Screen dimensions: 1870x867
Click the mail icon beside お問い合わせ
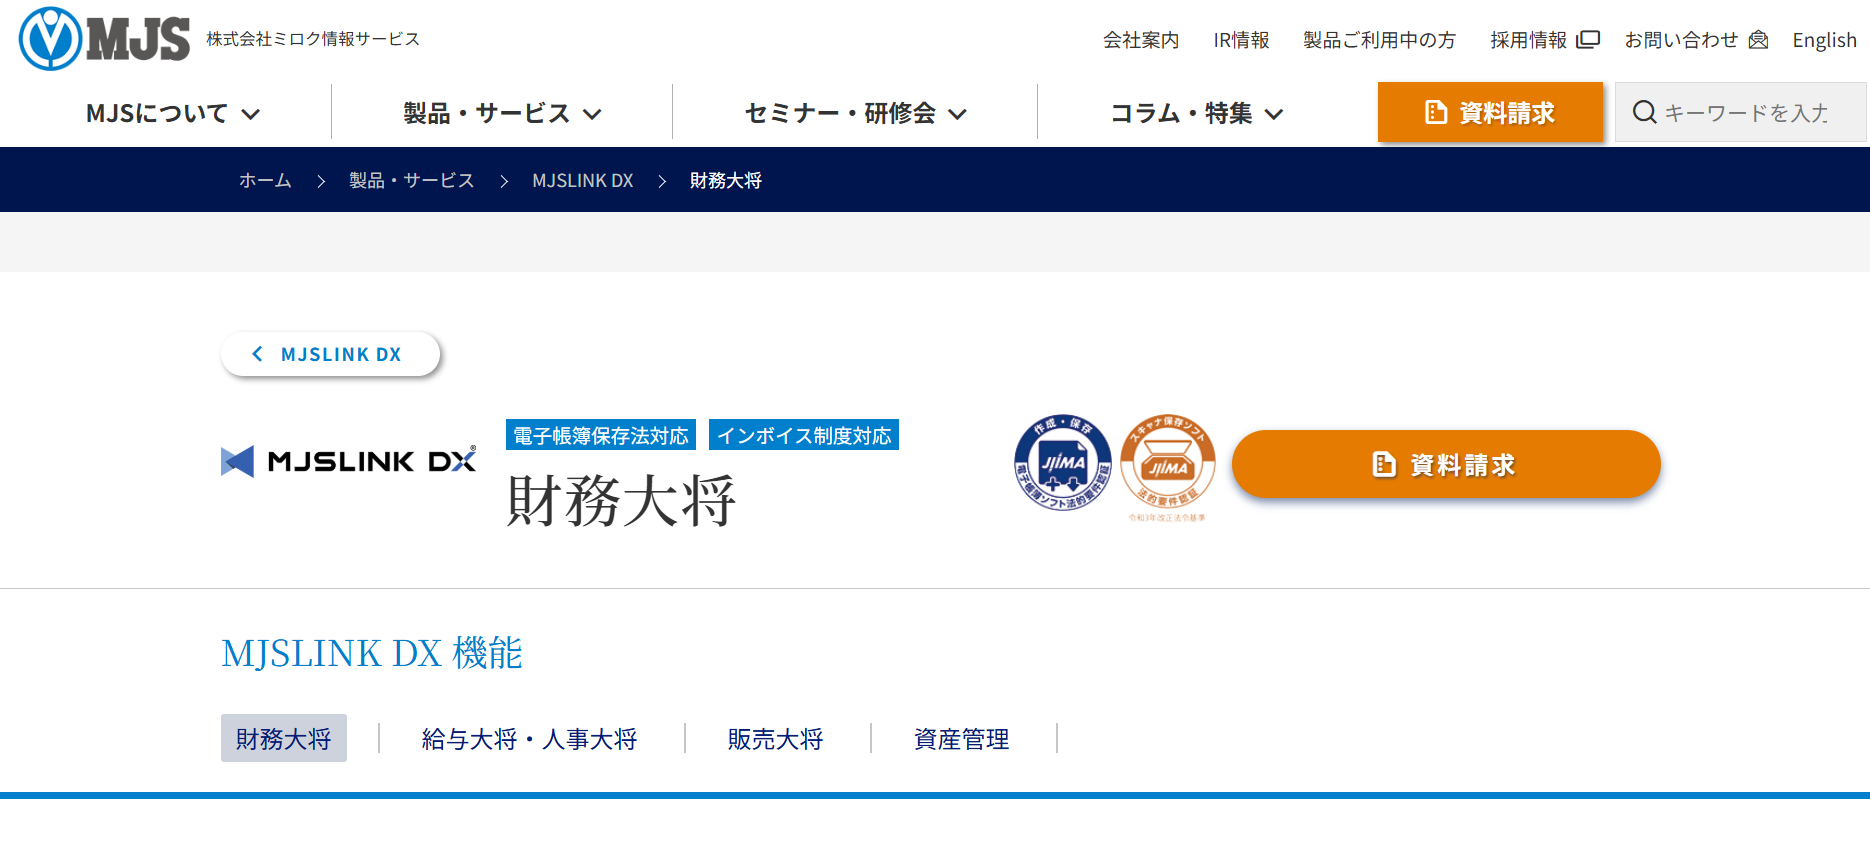[x=1758, y=40]
